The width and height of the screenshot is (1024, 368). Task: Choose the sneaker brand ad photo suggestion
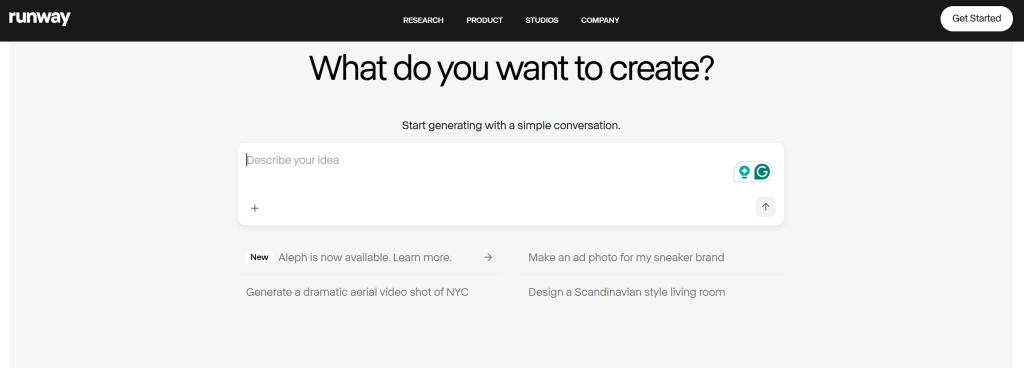tap(626, 257)
